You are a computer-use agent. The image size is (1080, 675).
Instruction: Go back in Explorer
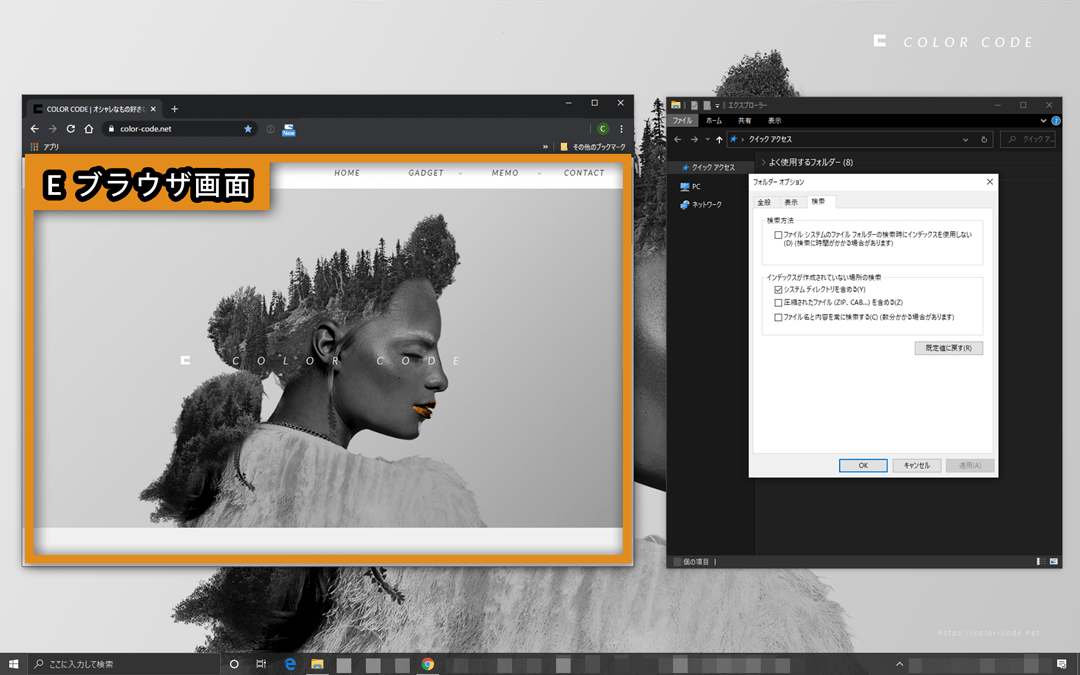tap(678, 139)
